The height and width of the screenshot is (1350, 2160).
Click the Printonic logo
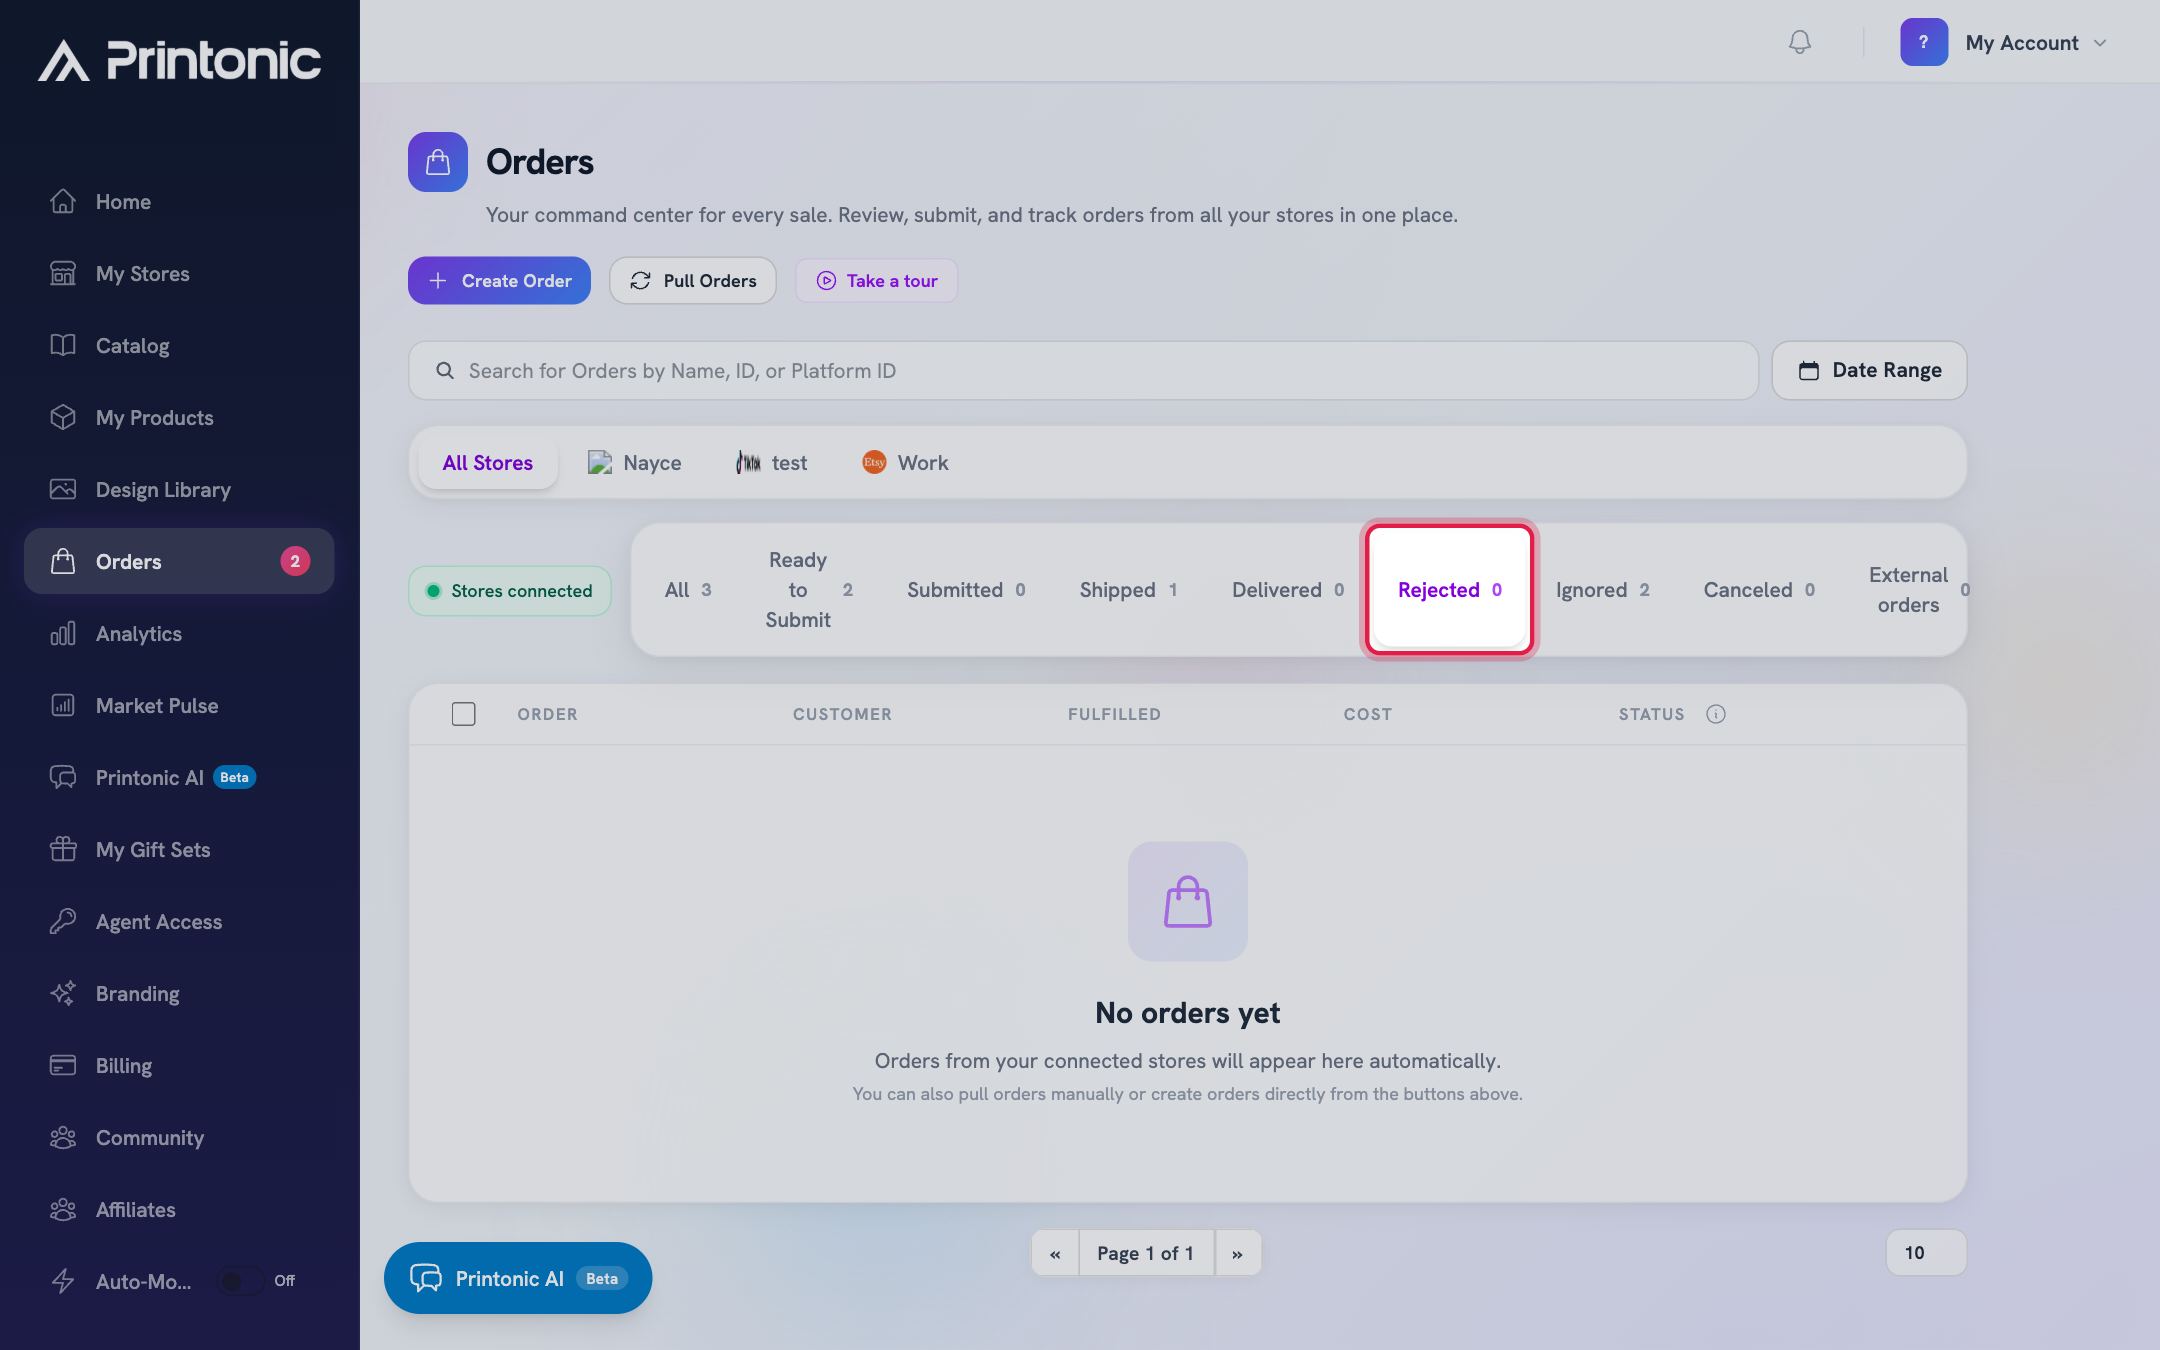pos(180,60)
